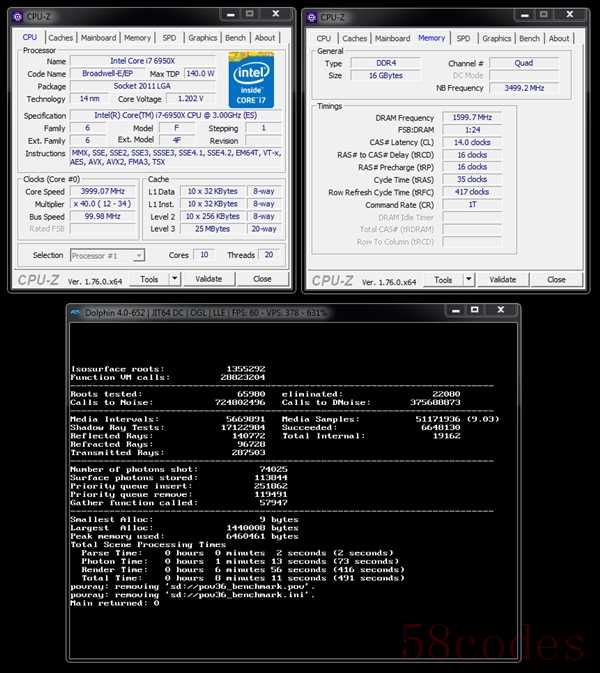Click Dolphin icon in emulator title bar
The image size is (600, 673).
pos(76,312)
